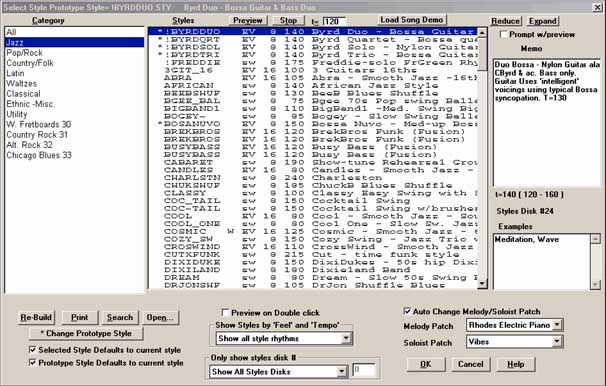Cancel the style selection dialog
606x386 pixels.
(x=470, y=364)
